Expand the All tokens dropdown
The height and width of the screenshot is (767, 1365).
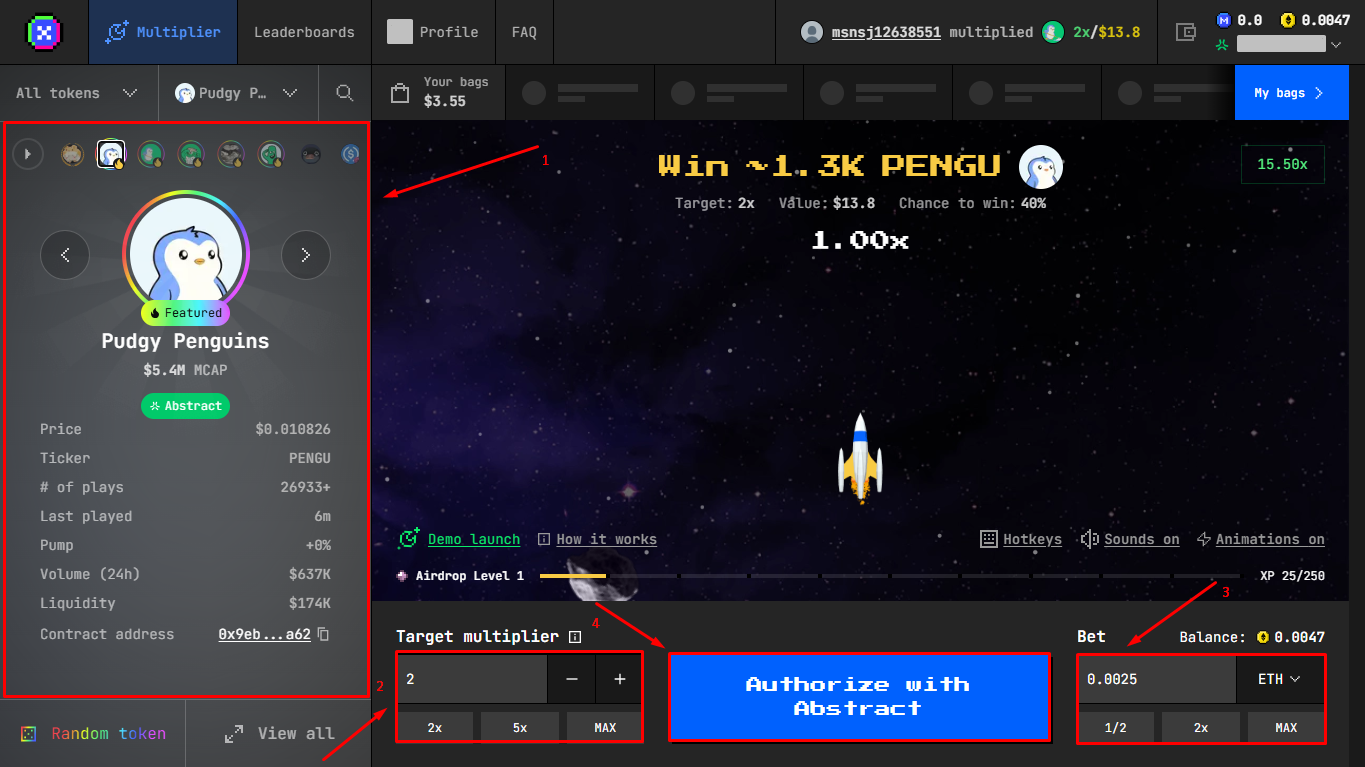pos(77,93)
